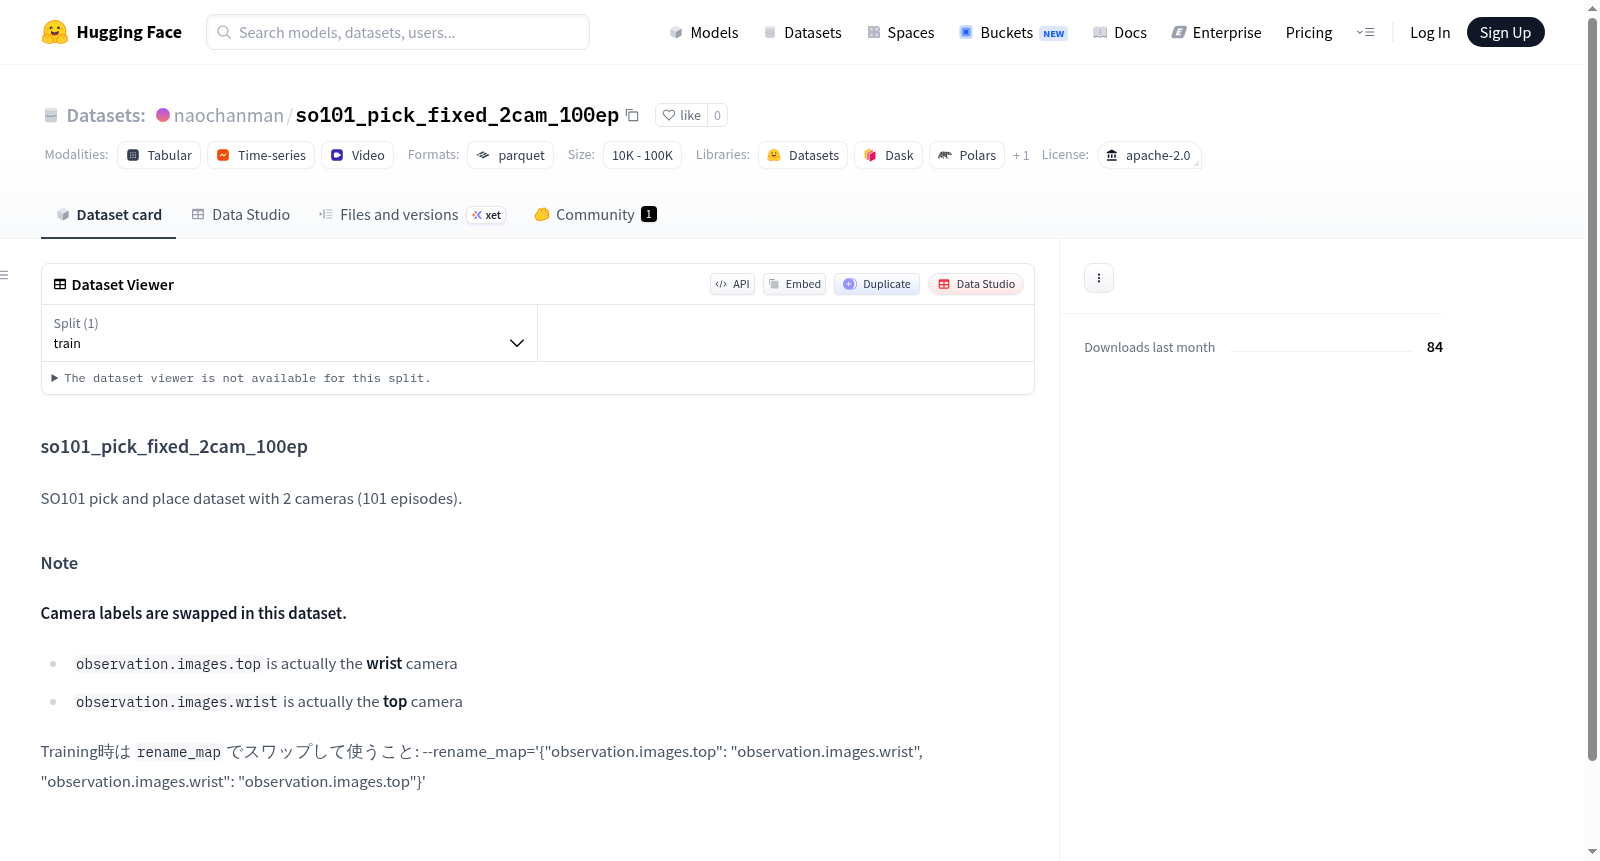Open the like count showing 0
The image size is (1600, 861).
[x=717, y=115]
